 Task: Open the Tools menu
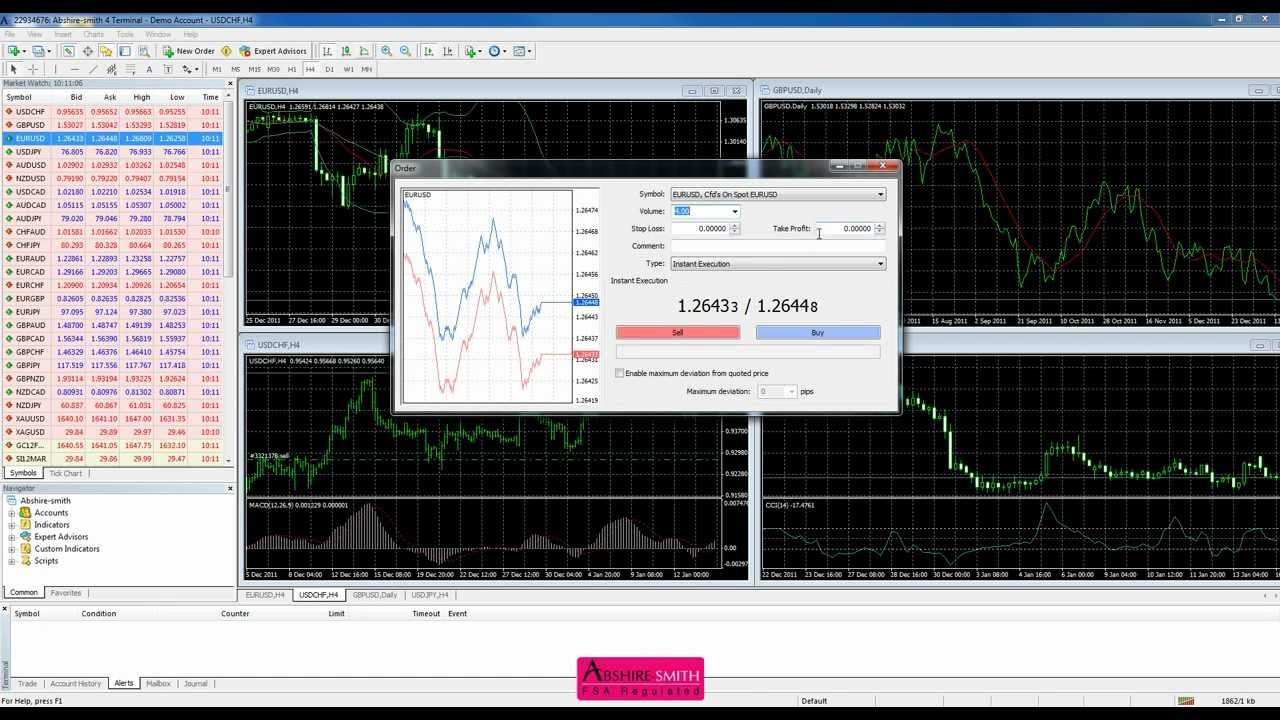click(125, 34)
